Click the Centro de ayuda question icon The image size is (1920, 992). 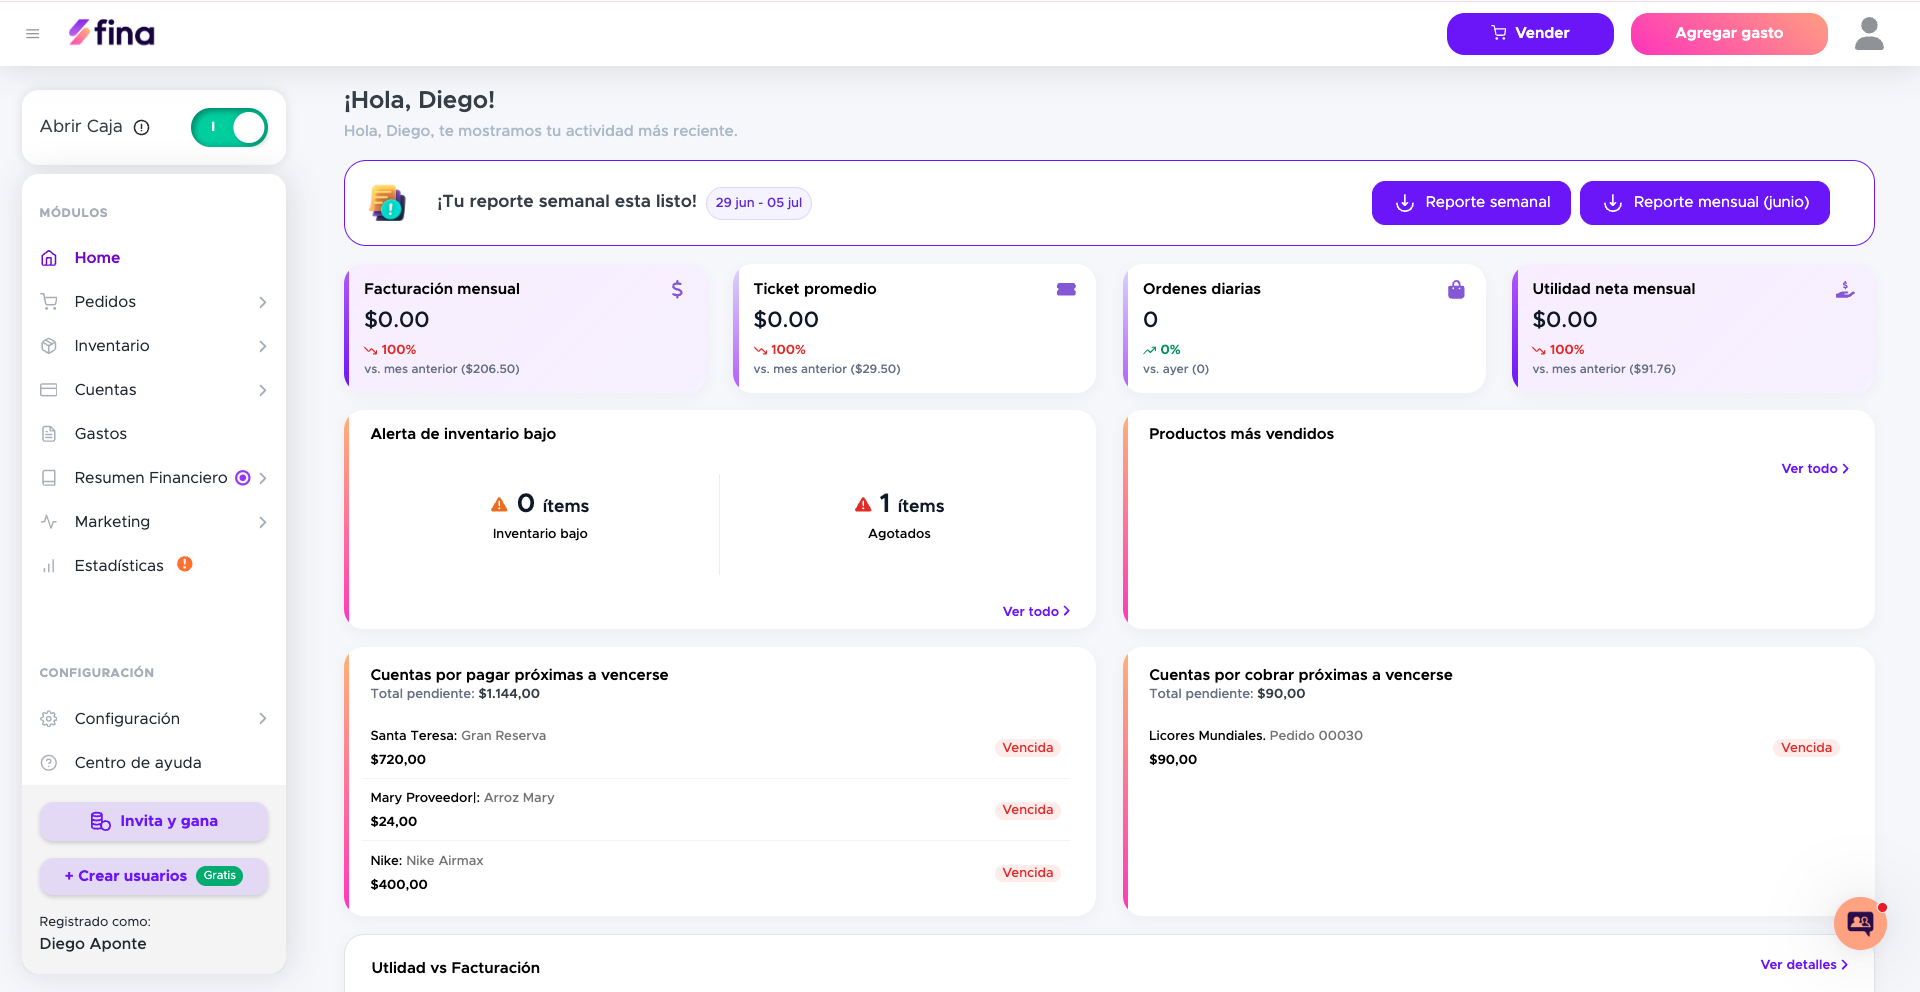click(x=49, y=763)
